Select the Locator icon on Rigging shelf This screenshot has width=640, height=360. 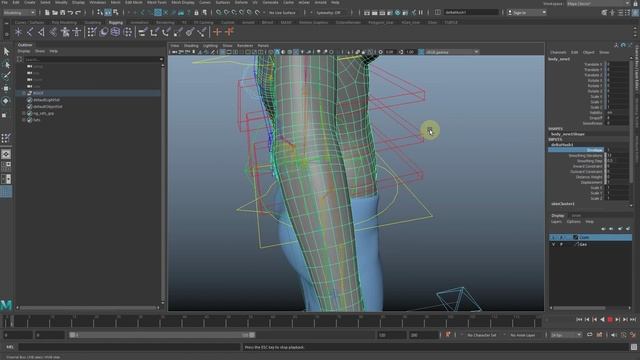[x=18, y=32]
